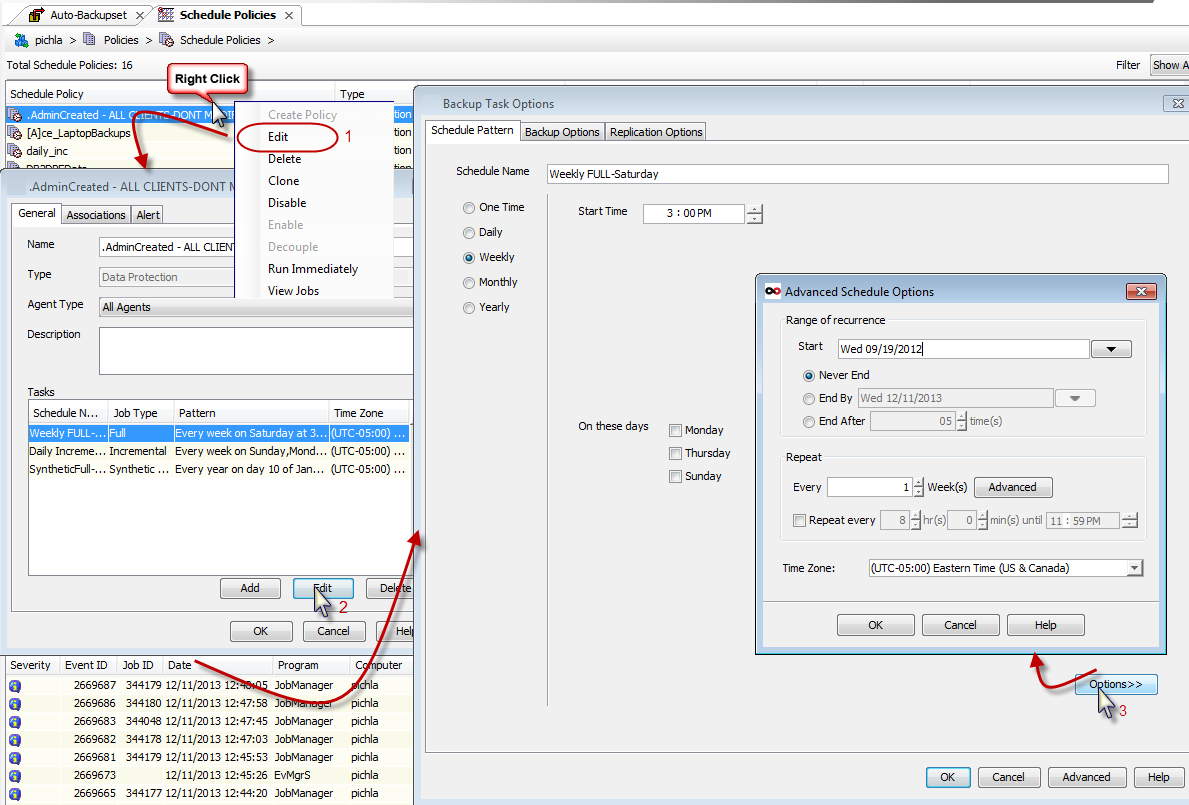Click the Advanced Schedule Options title icon
This screenshot has height=805, width=1189.
pos(772,291)
